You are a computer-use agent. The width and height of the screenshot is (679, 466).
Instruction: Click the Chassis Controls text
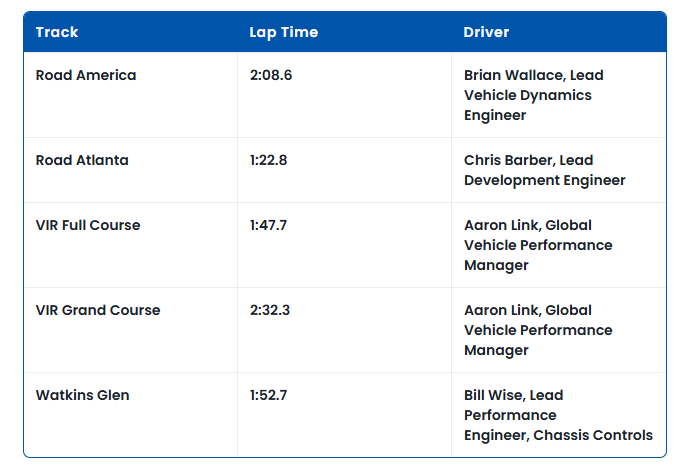click(593, 435)
